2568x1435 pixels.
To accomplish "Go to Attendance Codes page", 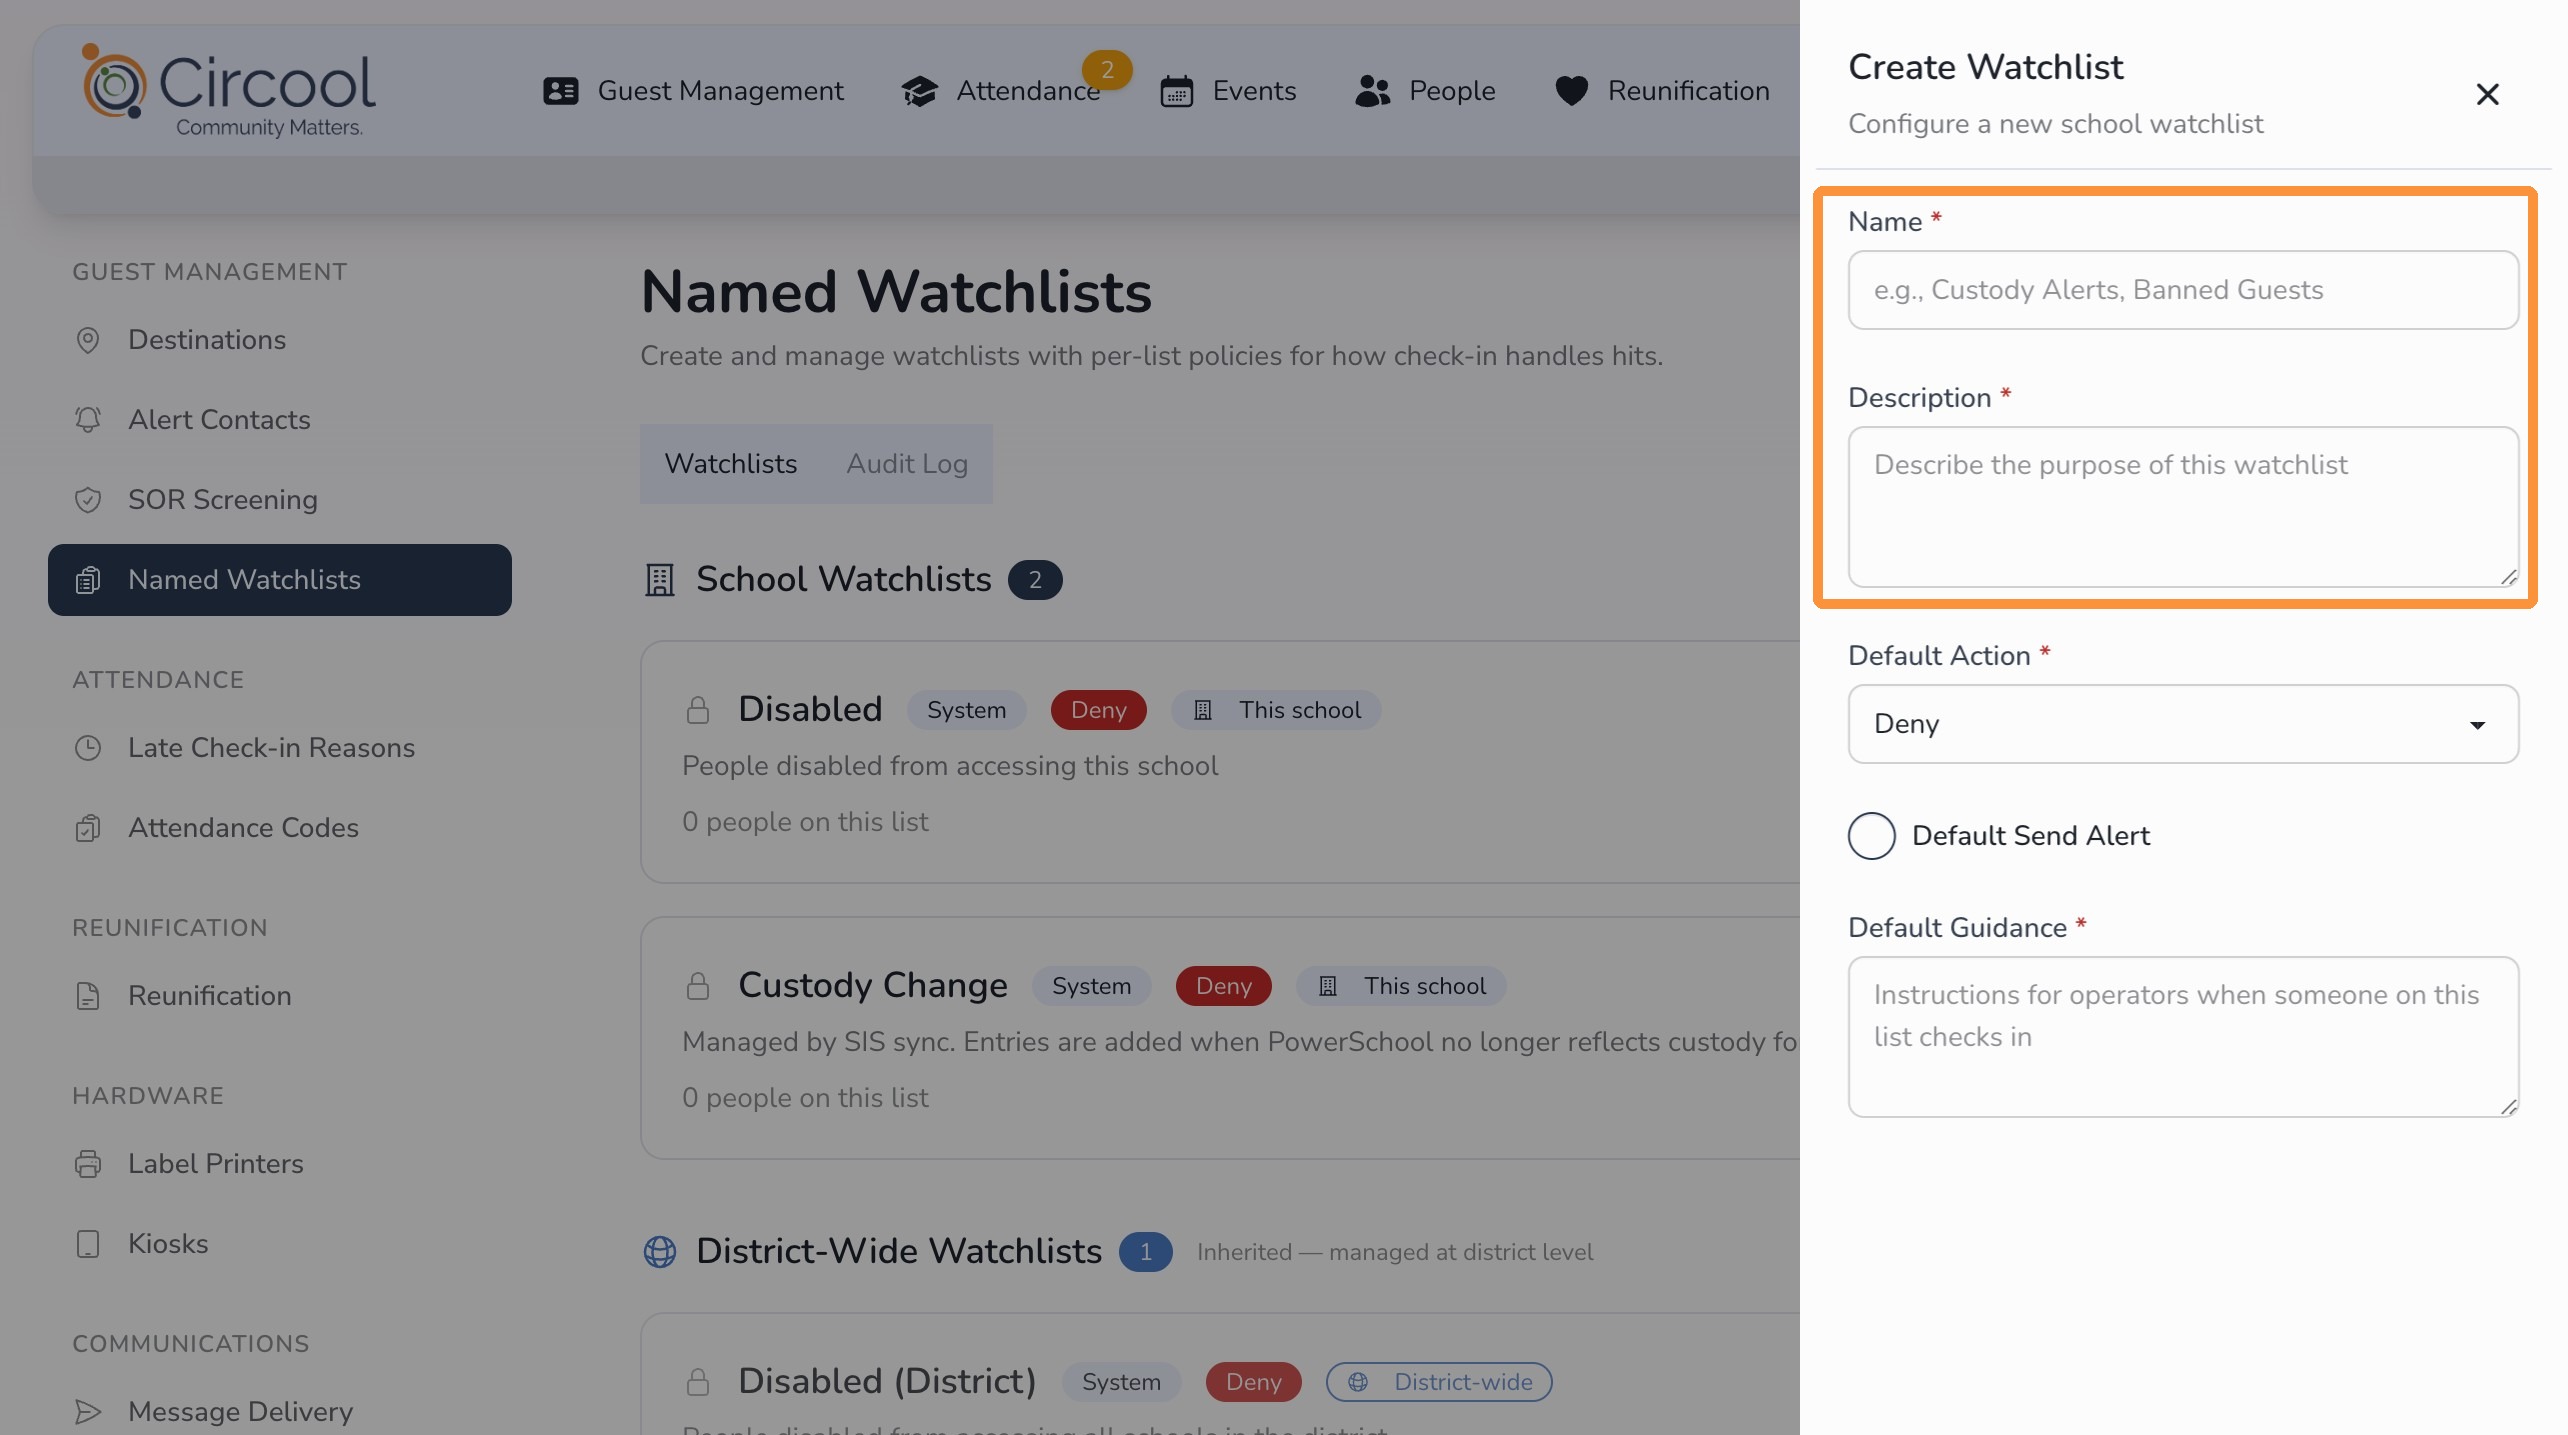I will (280, 828).
